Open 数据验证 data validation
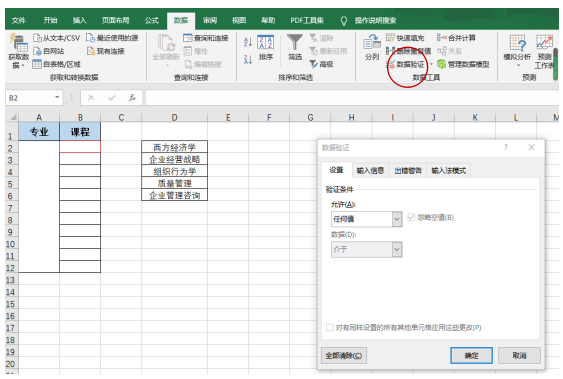This screenshot has width=563, height=379. click(405, 65)
